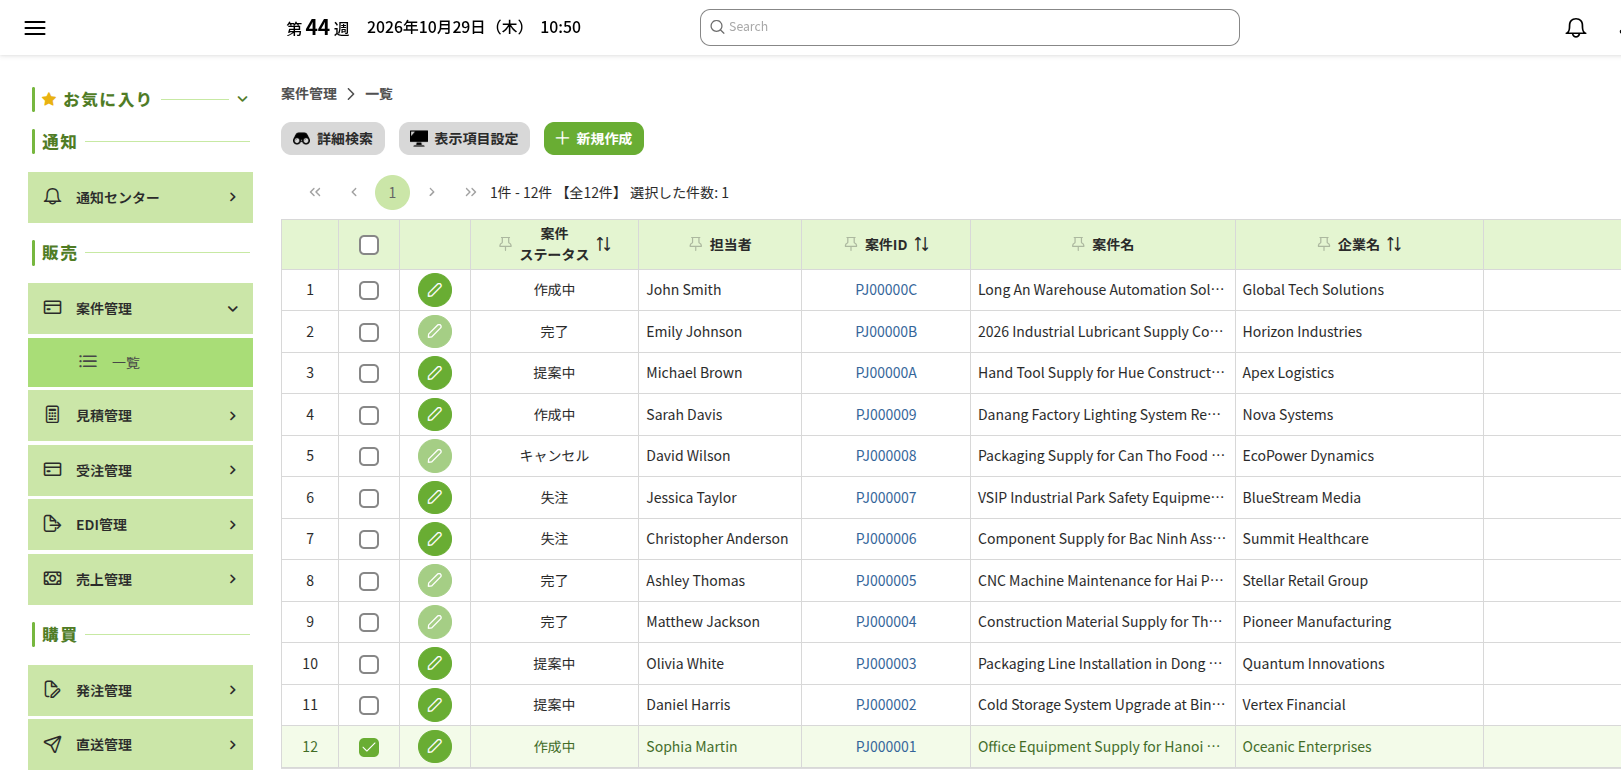Viewport: 1621px width, 772px height.
Task: Sort by 案件ID column arrows
Action: [921, 244]
